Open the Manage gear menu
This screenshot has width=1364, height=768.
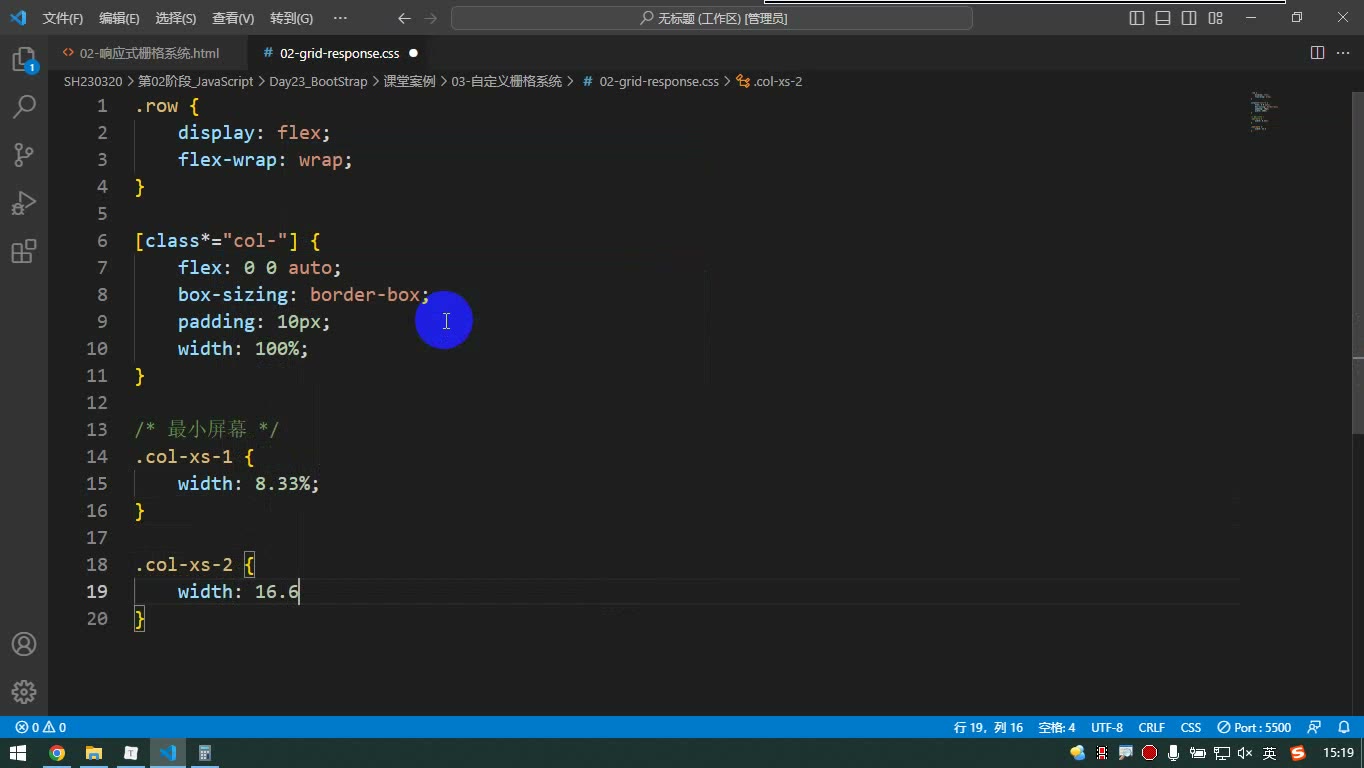tap(24, 691)
